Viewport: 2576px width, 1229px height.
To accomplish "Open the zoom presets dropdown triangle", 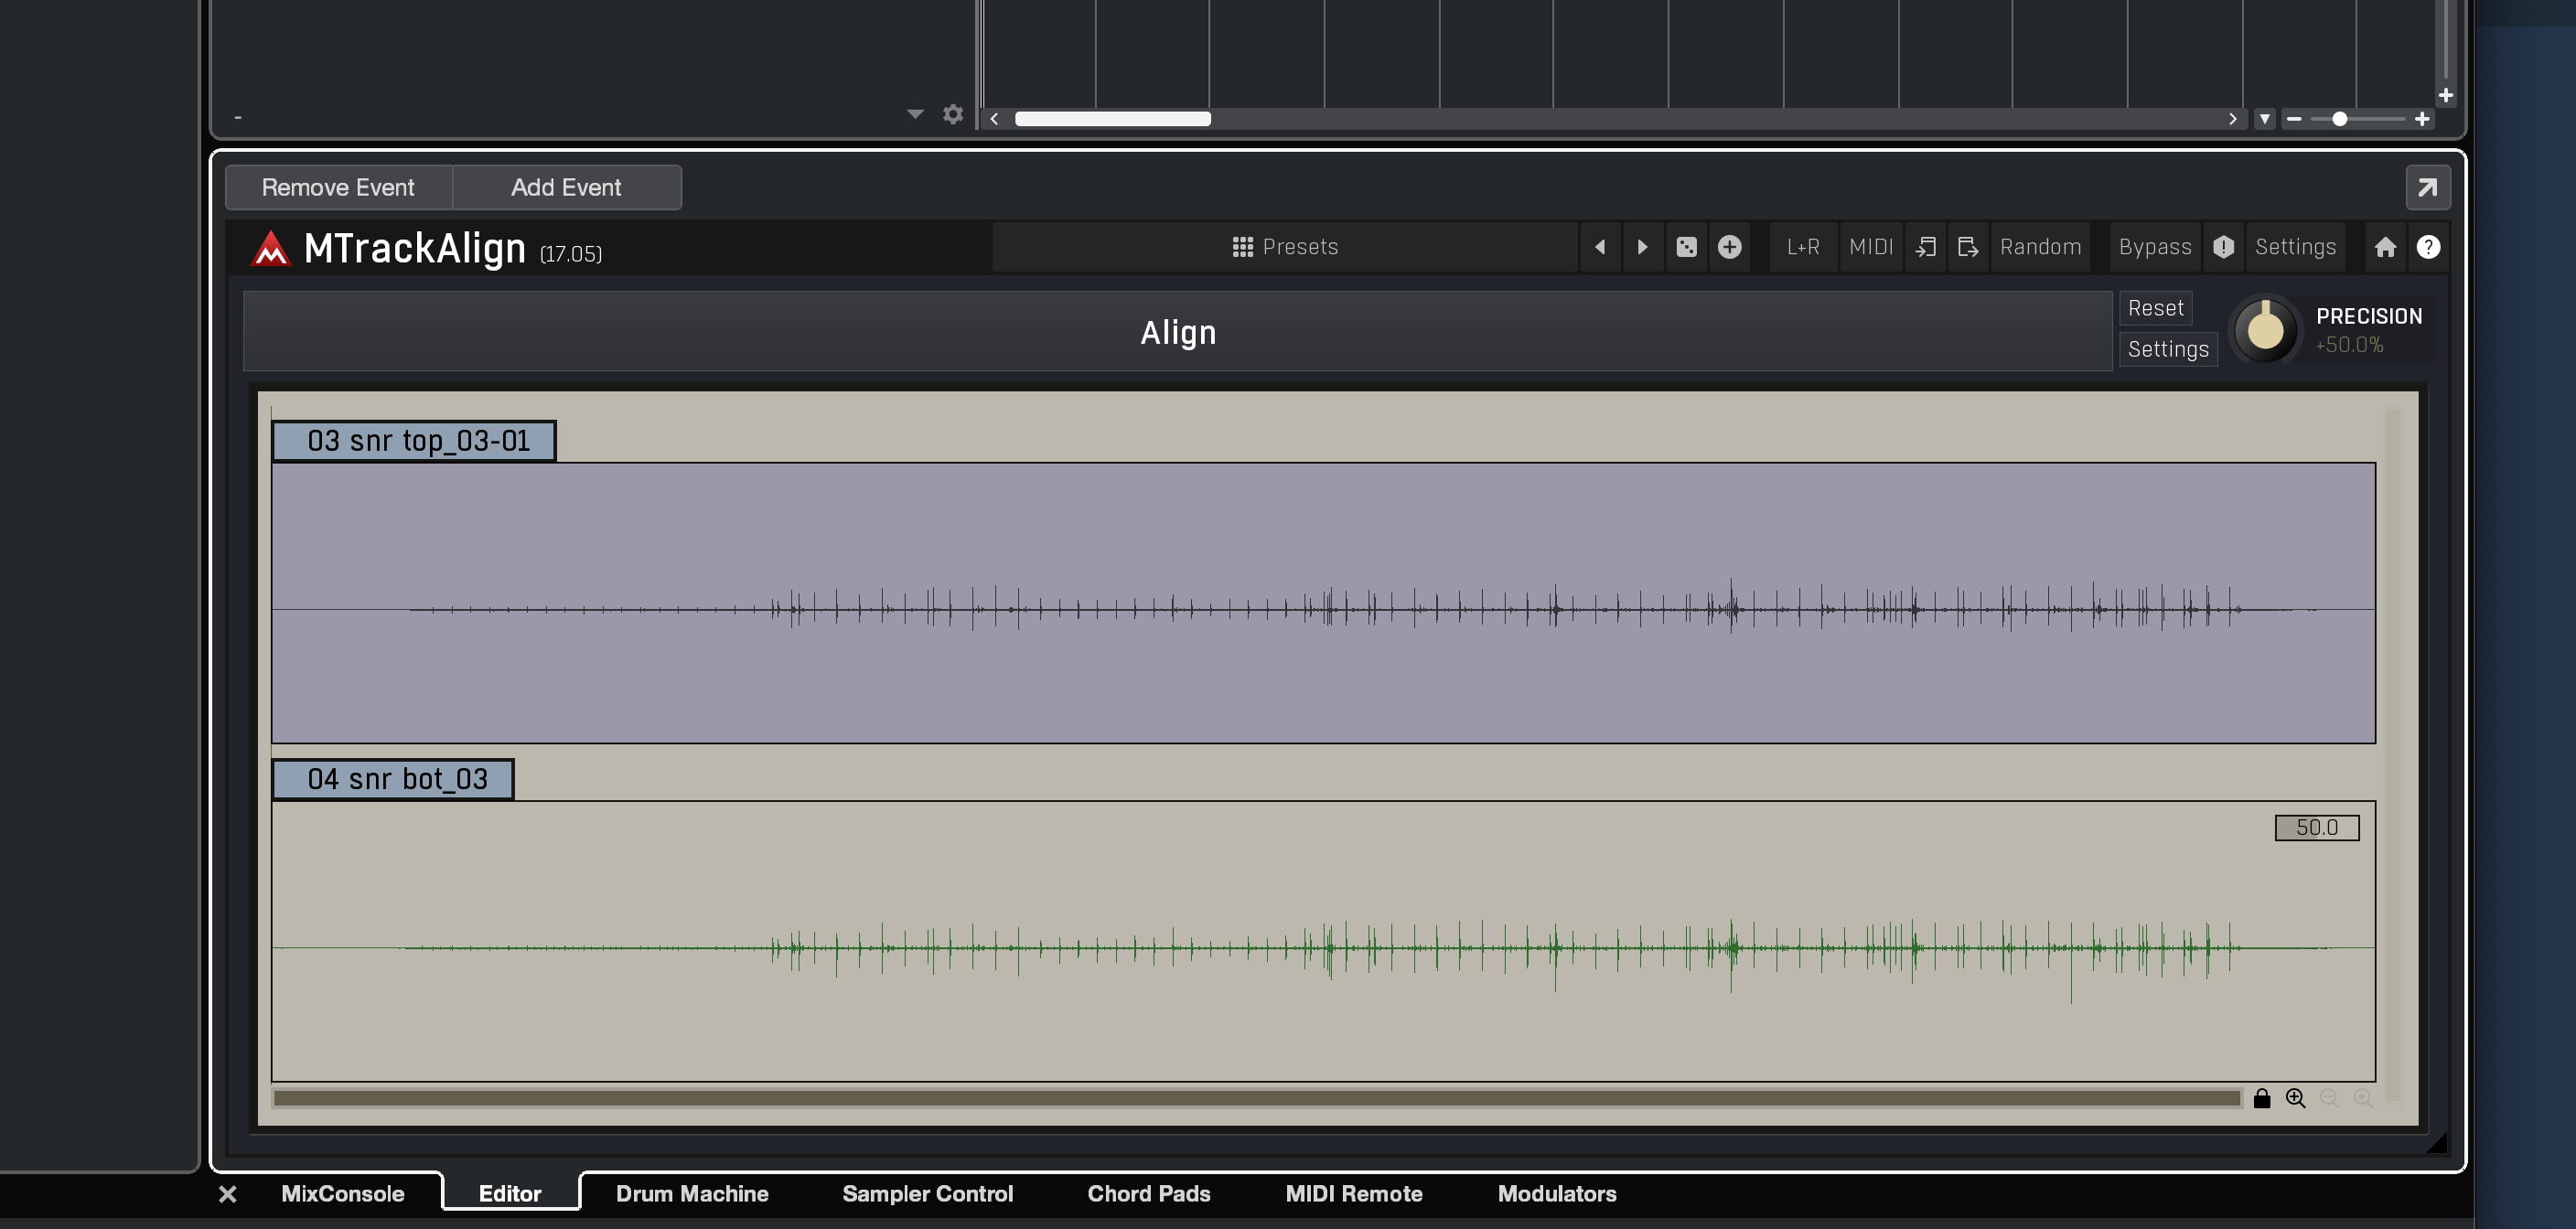I will [2265, 119].
